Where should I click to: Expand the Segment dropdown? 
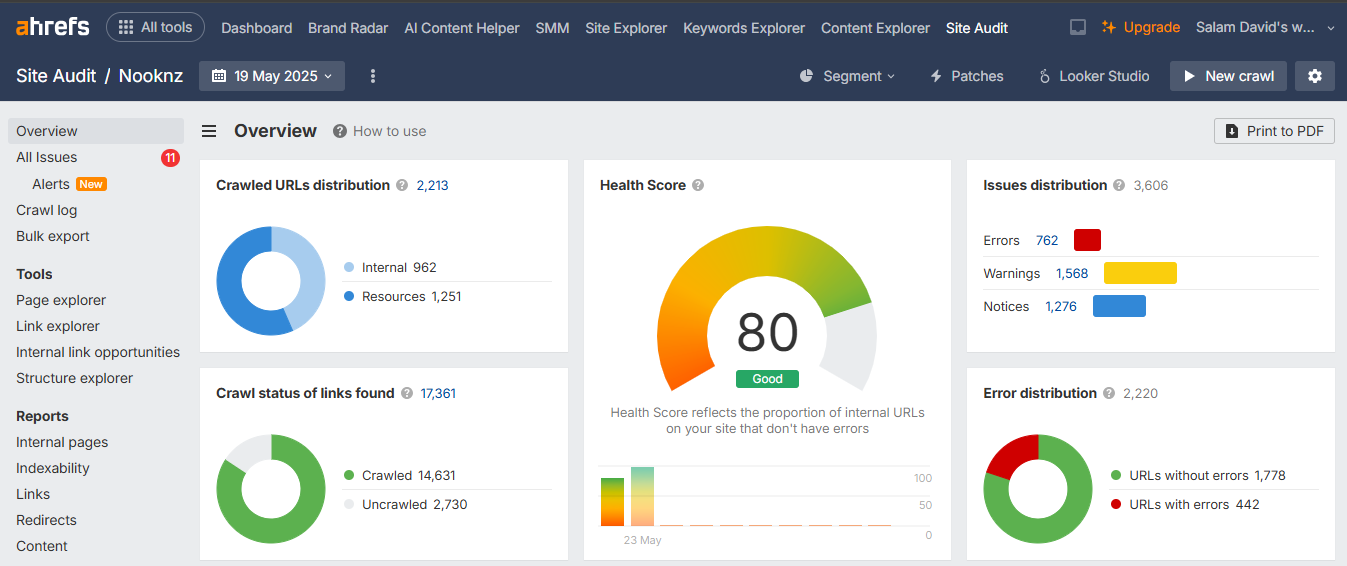(x=847, y=76)
